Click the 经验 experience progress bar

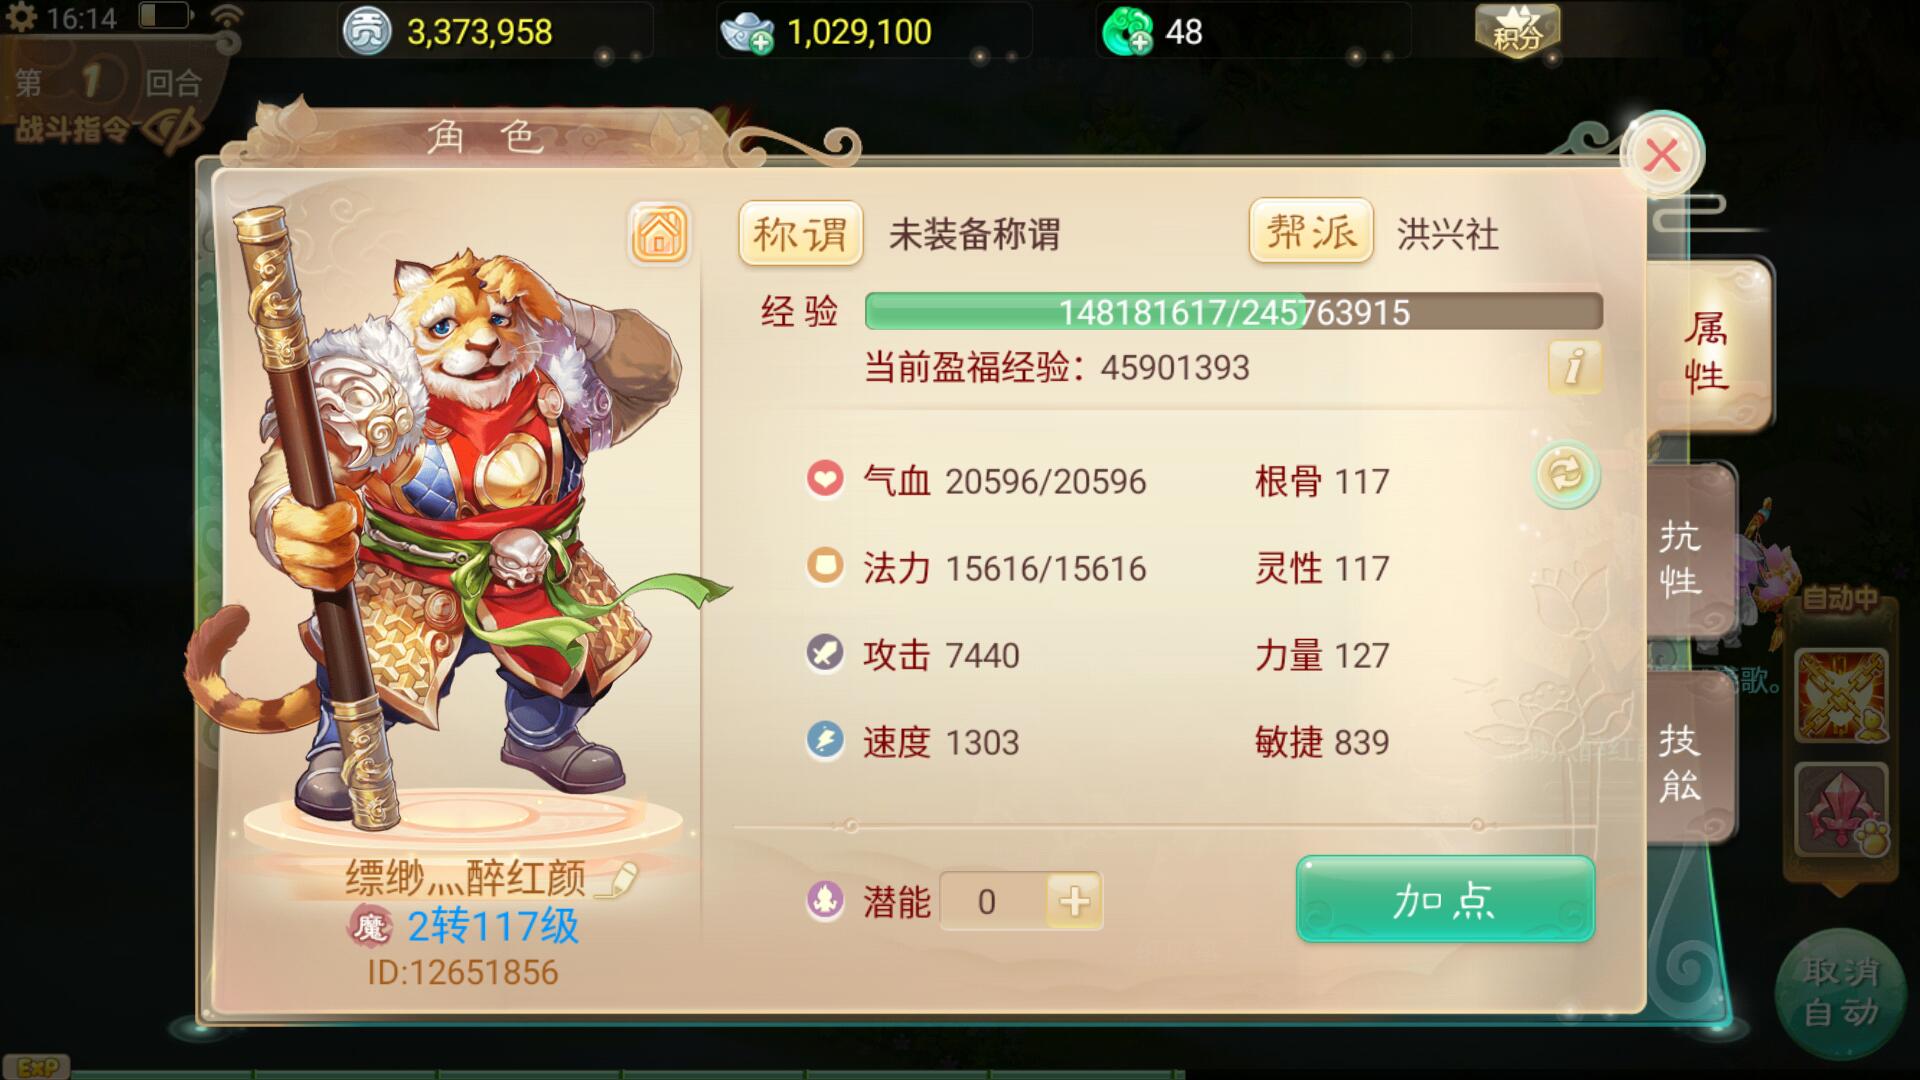1233,312
